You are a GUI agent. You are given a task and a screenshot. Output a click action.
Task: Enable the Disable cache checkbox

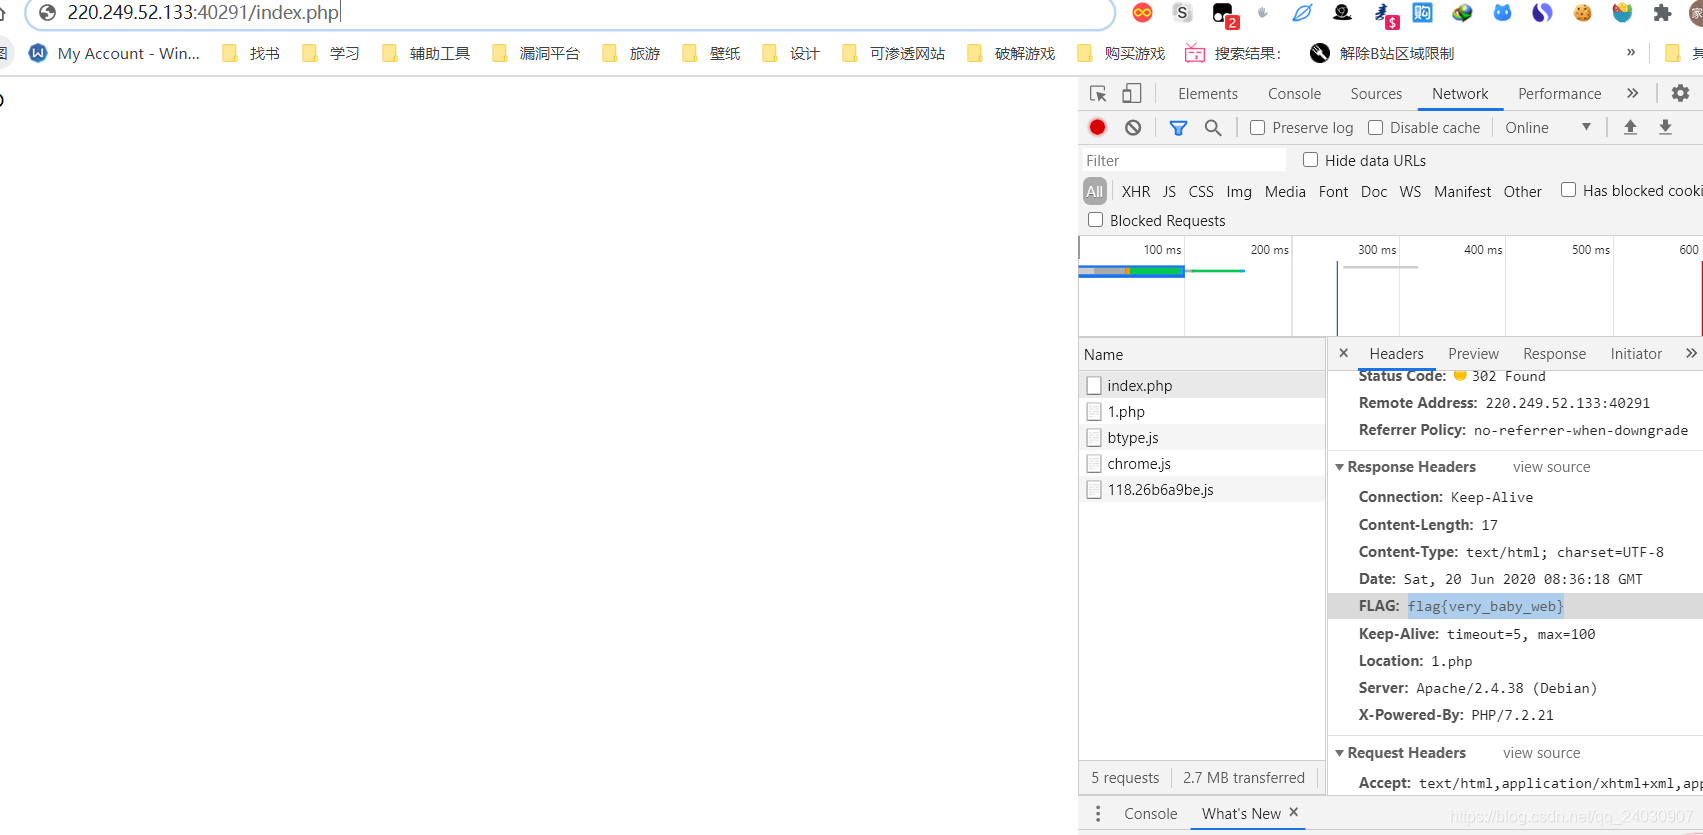click(1376, 128)
